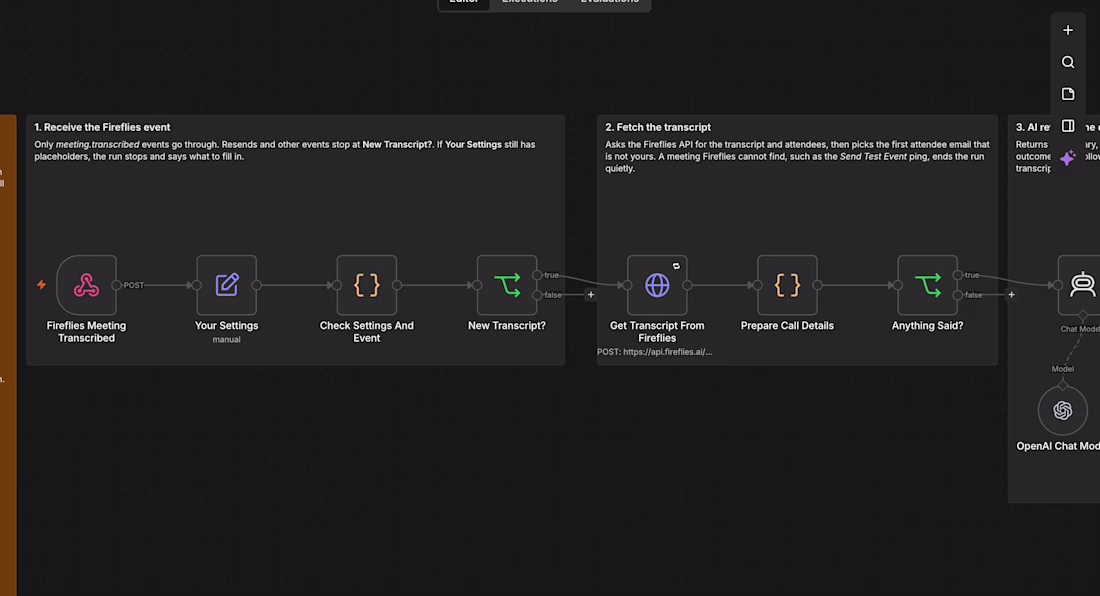The image size is (1100, 596).
Task: Click the sticky note heading "2. Fetch the transcript"
Action: 658,127
